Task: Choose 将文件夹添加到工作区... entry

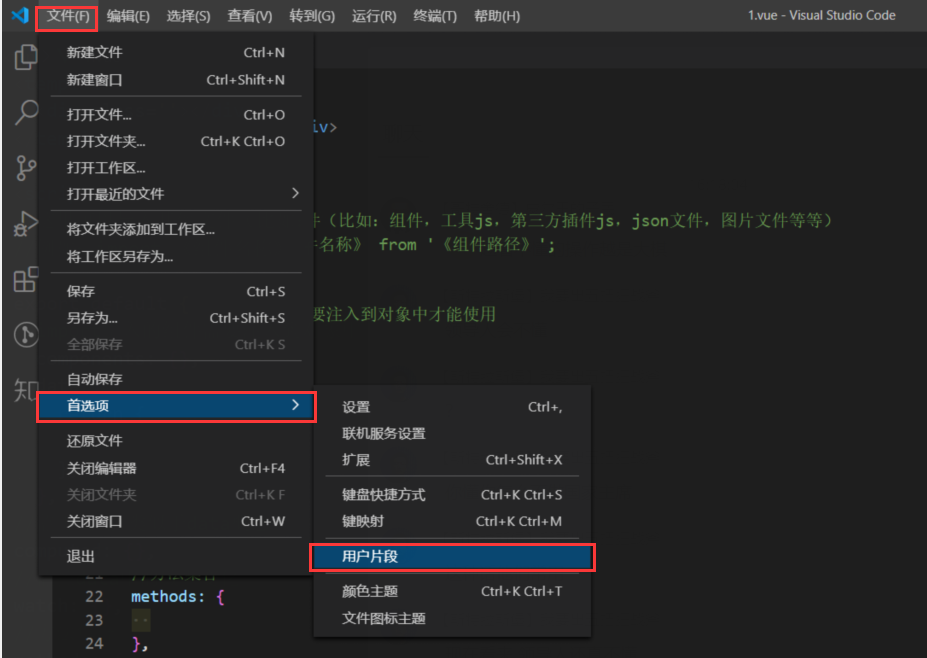Action: (176, 229)
